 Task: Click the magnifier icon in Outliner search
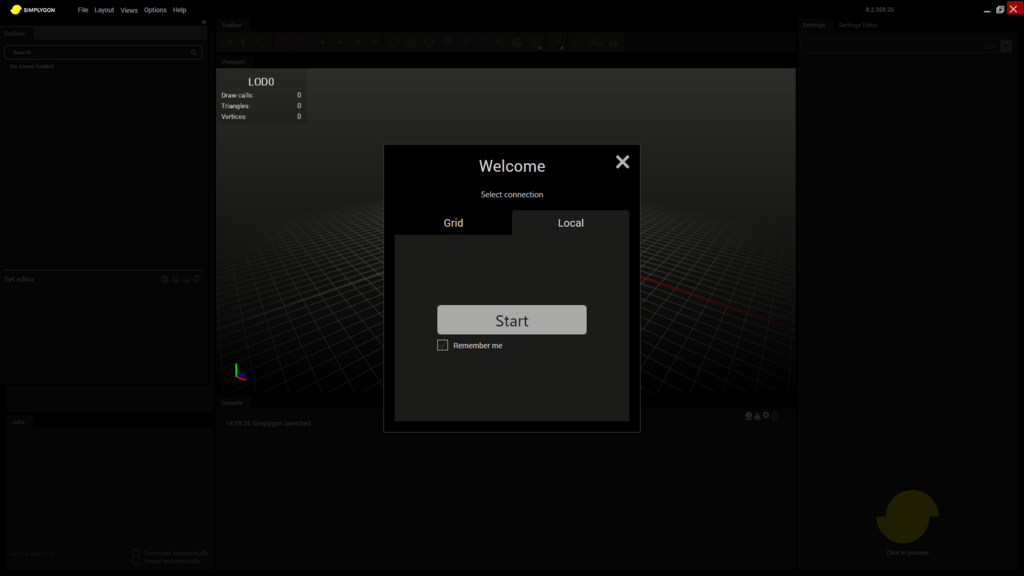point(193,52)
